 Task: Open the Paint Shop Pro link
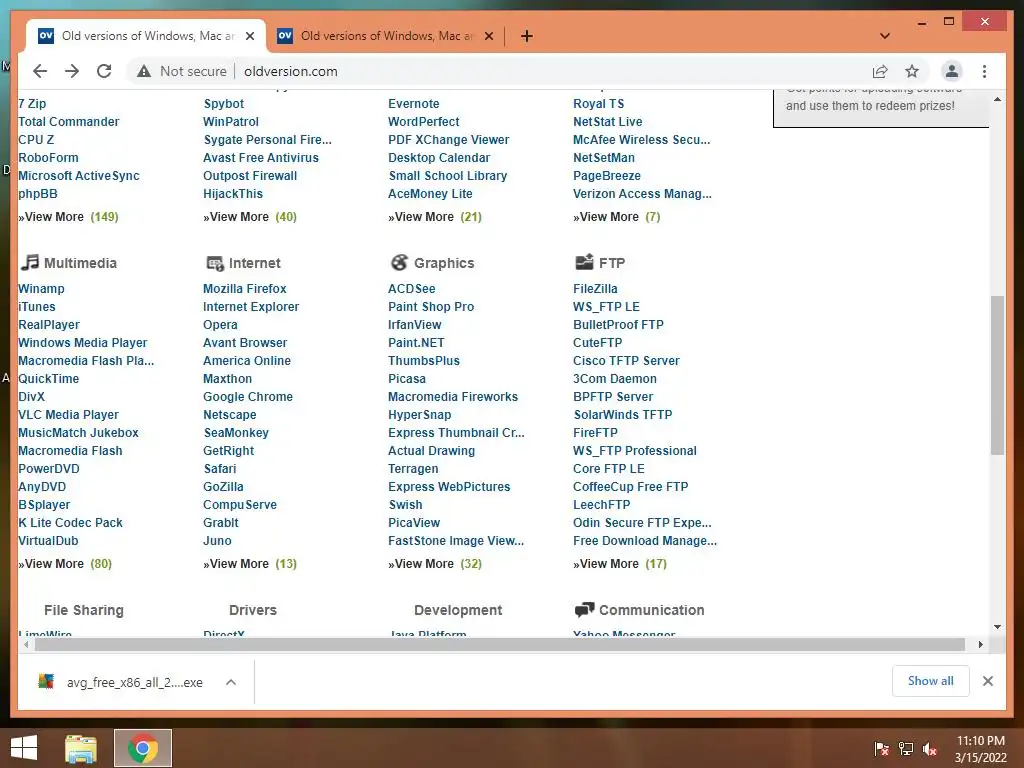point(431,306)
